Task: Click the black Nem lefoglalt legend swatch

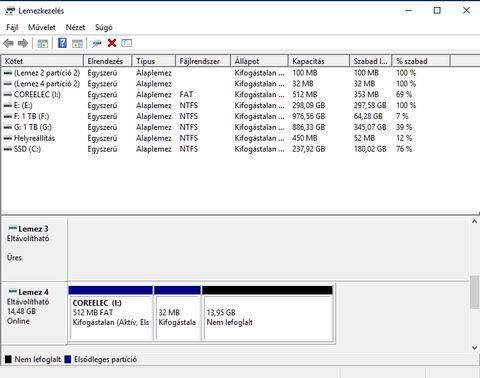Action: pos(8,359)
